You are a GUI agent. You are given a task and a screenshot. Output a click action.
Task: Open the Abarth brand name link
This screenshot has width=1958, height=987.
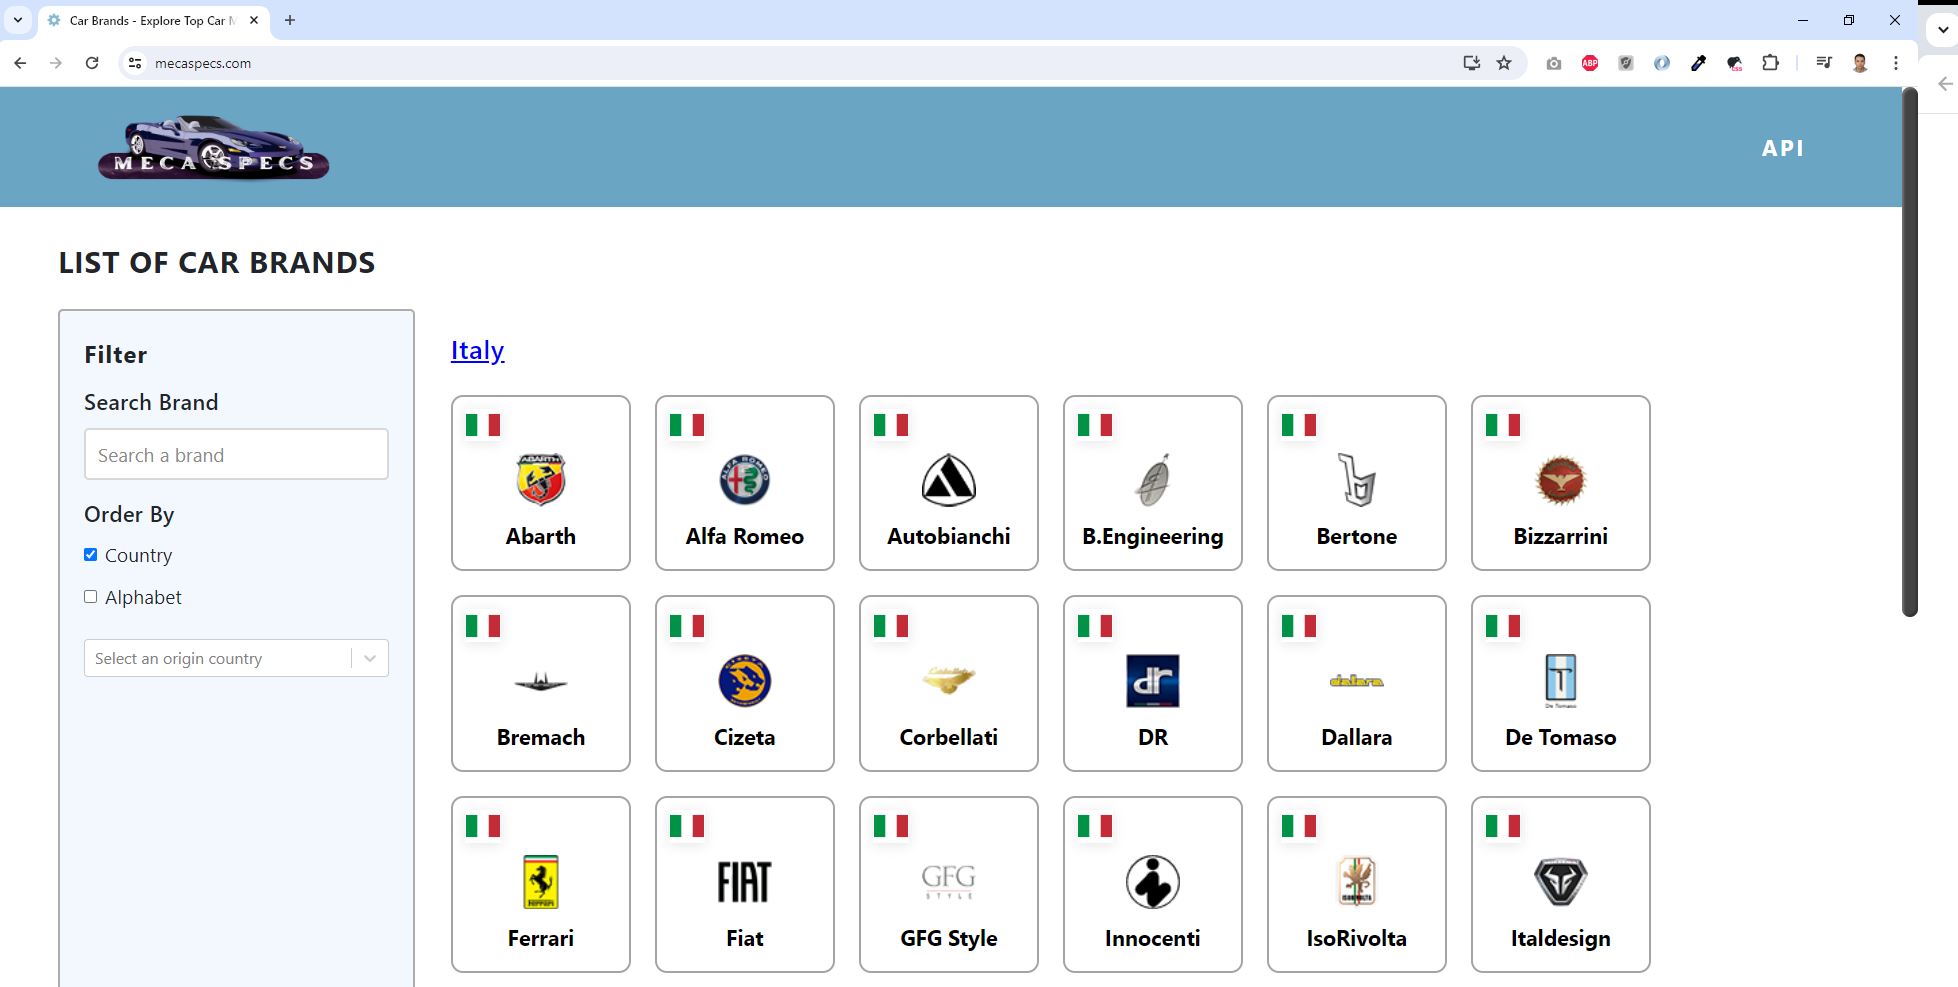541,536
